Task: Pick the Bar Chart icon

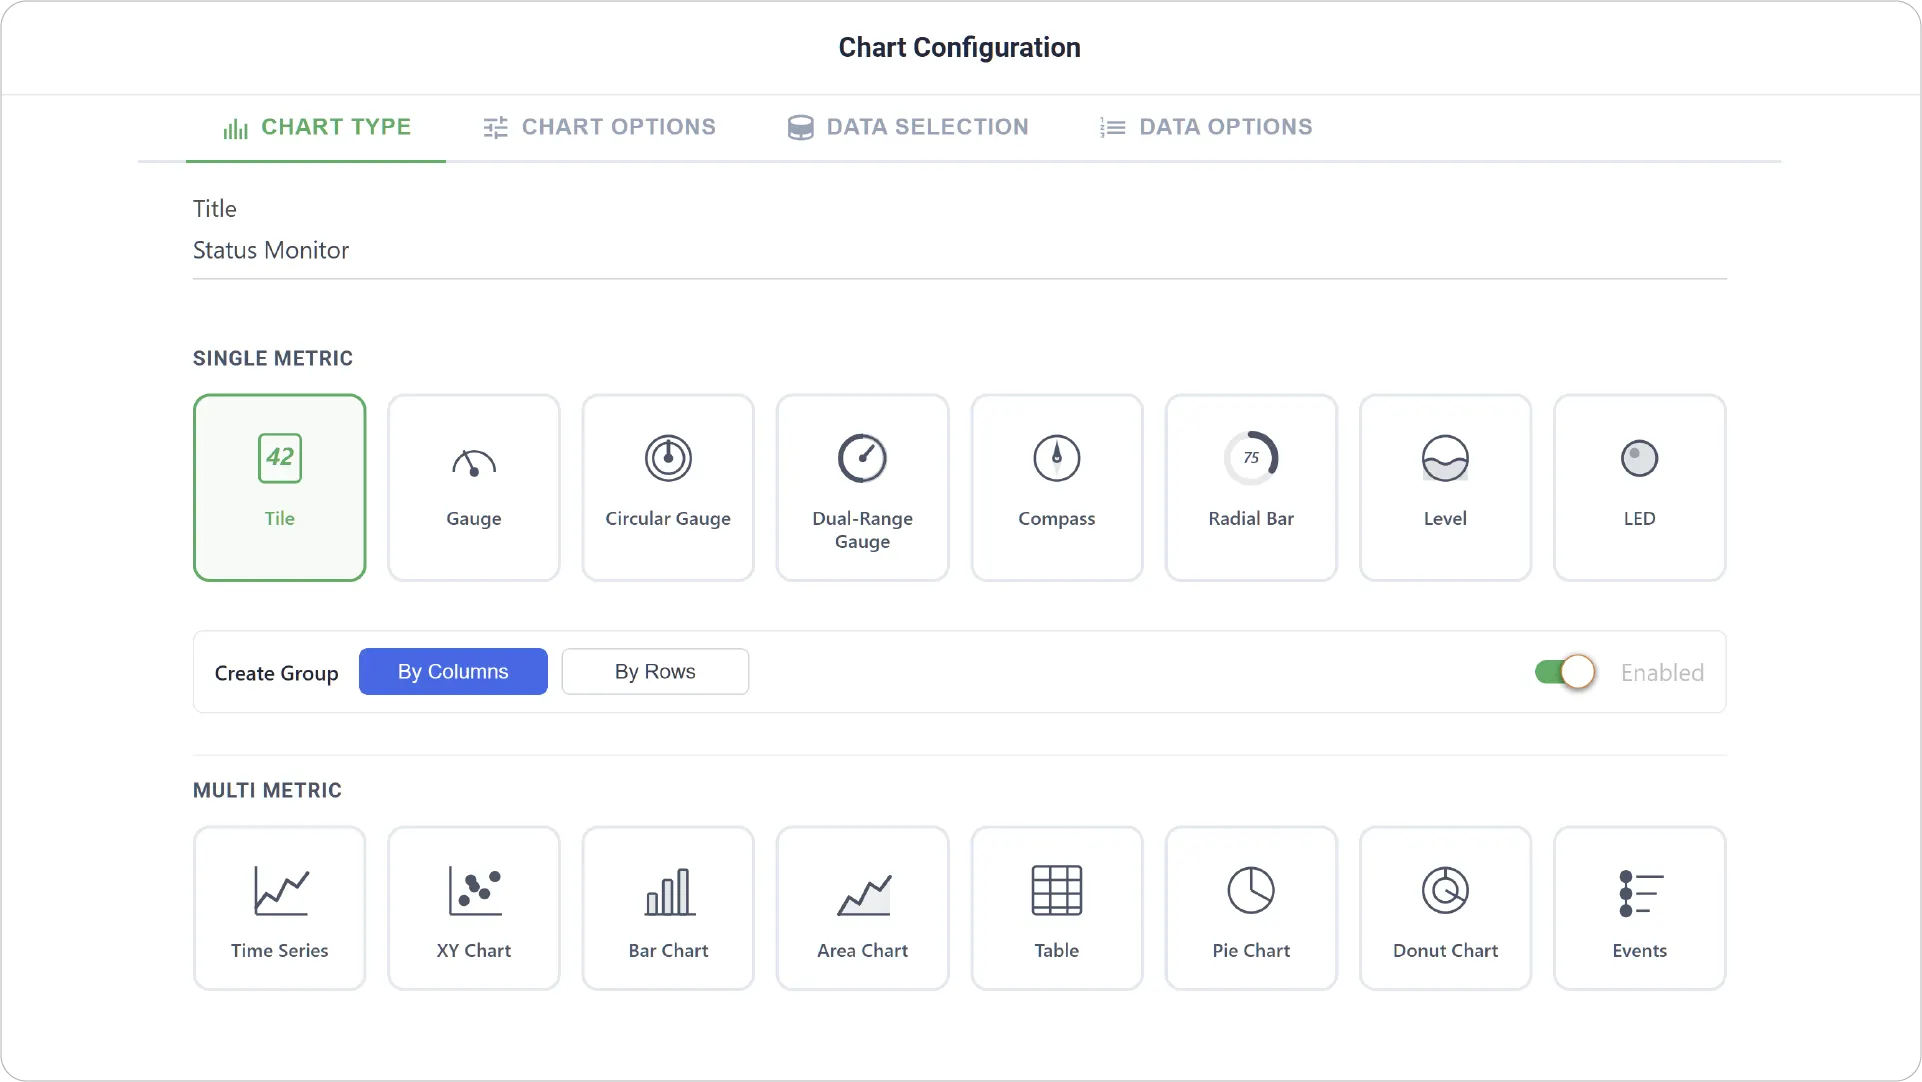Action: (668, 890)
